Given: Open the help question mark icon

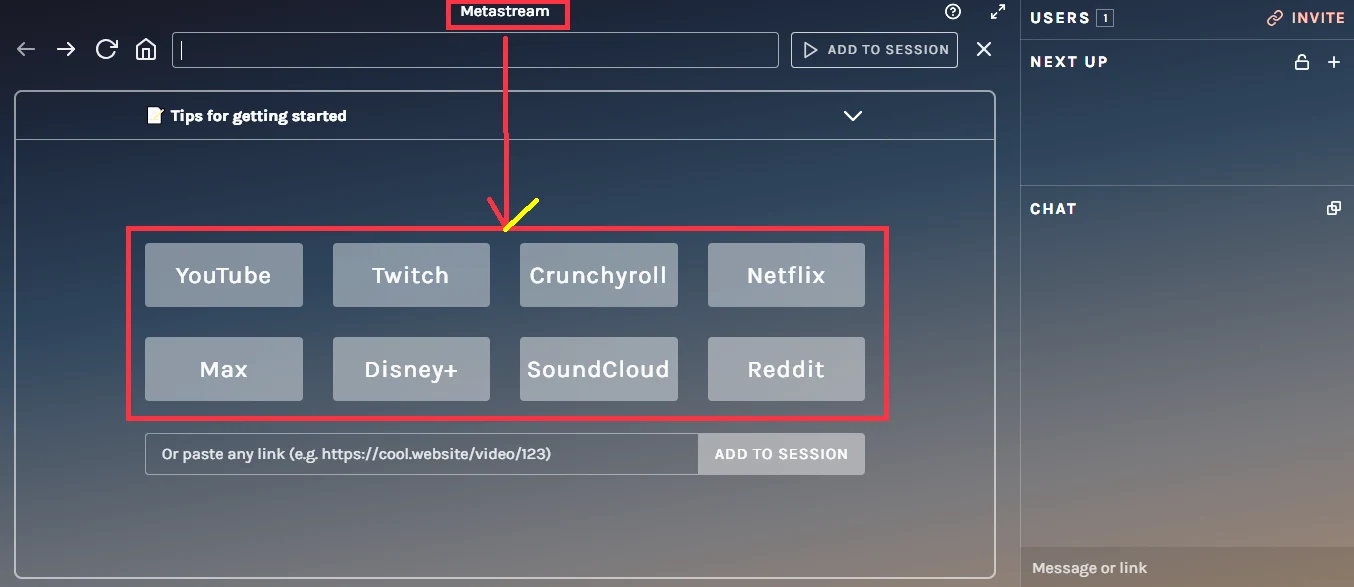Looking at the screenshot, I should coord(952,12).
